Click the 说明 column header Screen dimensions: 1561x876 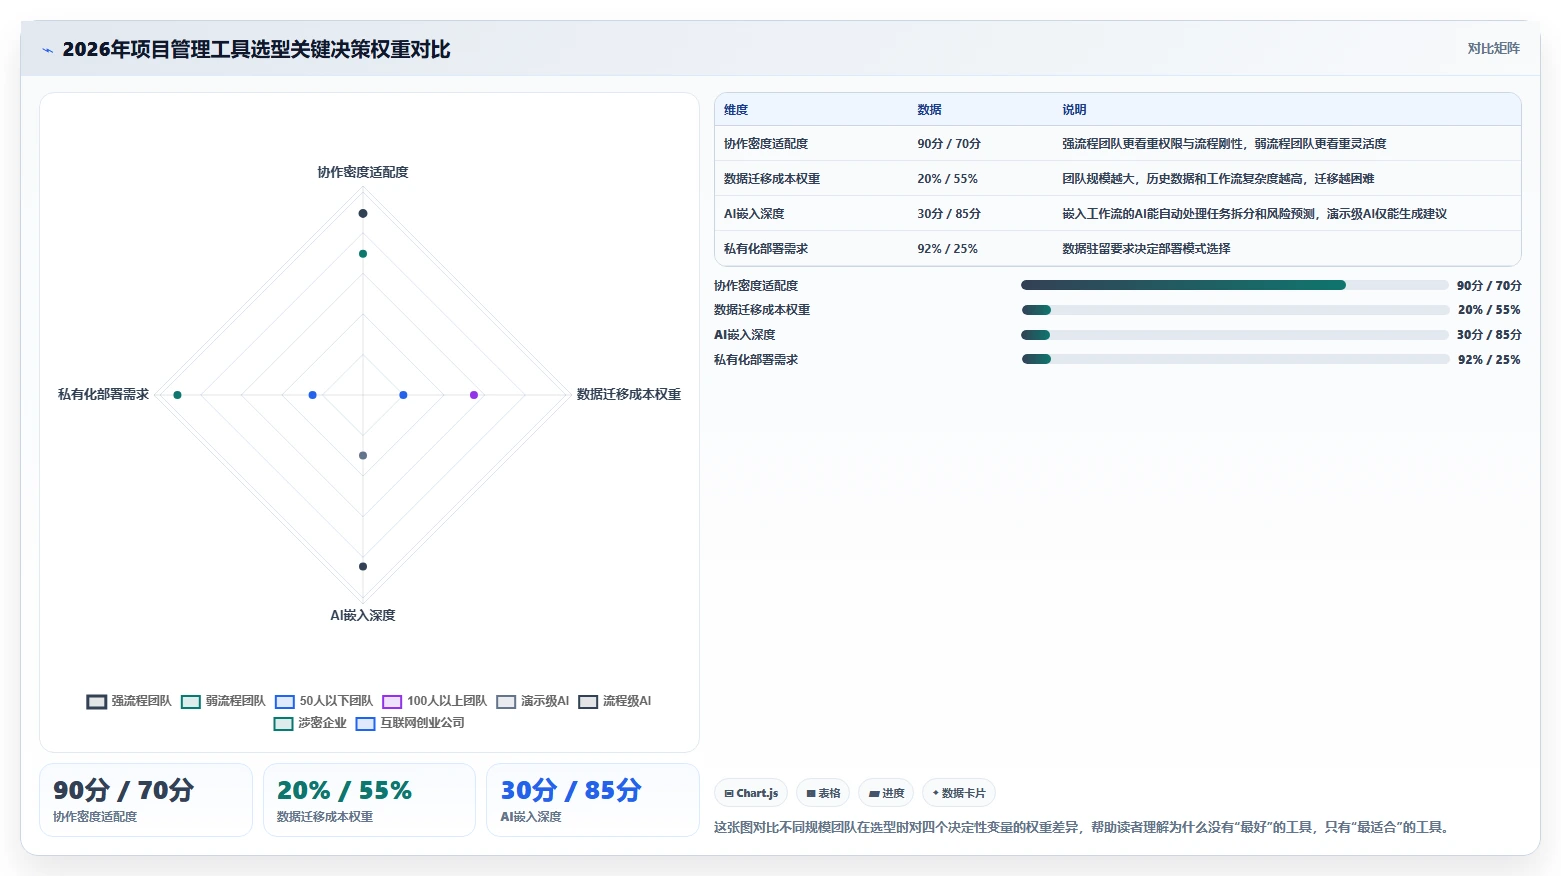click(1074, 110)
